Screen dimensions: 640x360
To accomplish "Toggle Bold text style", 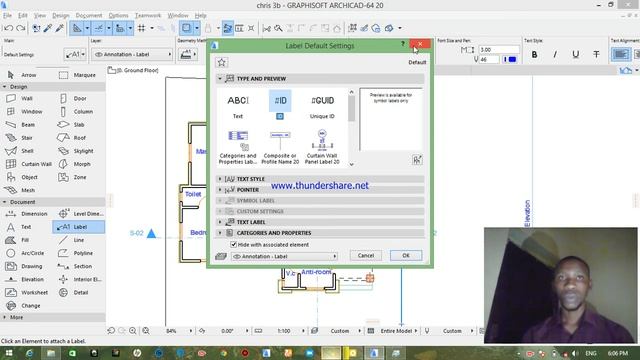I will click(x=534, y=54).
